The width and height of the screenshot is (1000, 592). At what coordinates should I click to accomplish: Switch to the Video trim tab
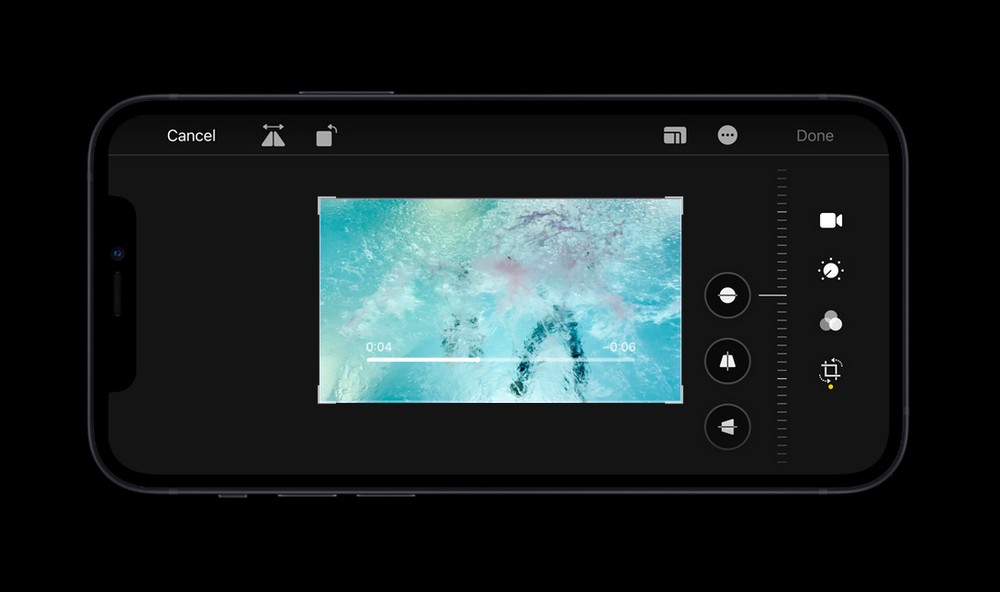[830, 221]
